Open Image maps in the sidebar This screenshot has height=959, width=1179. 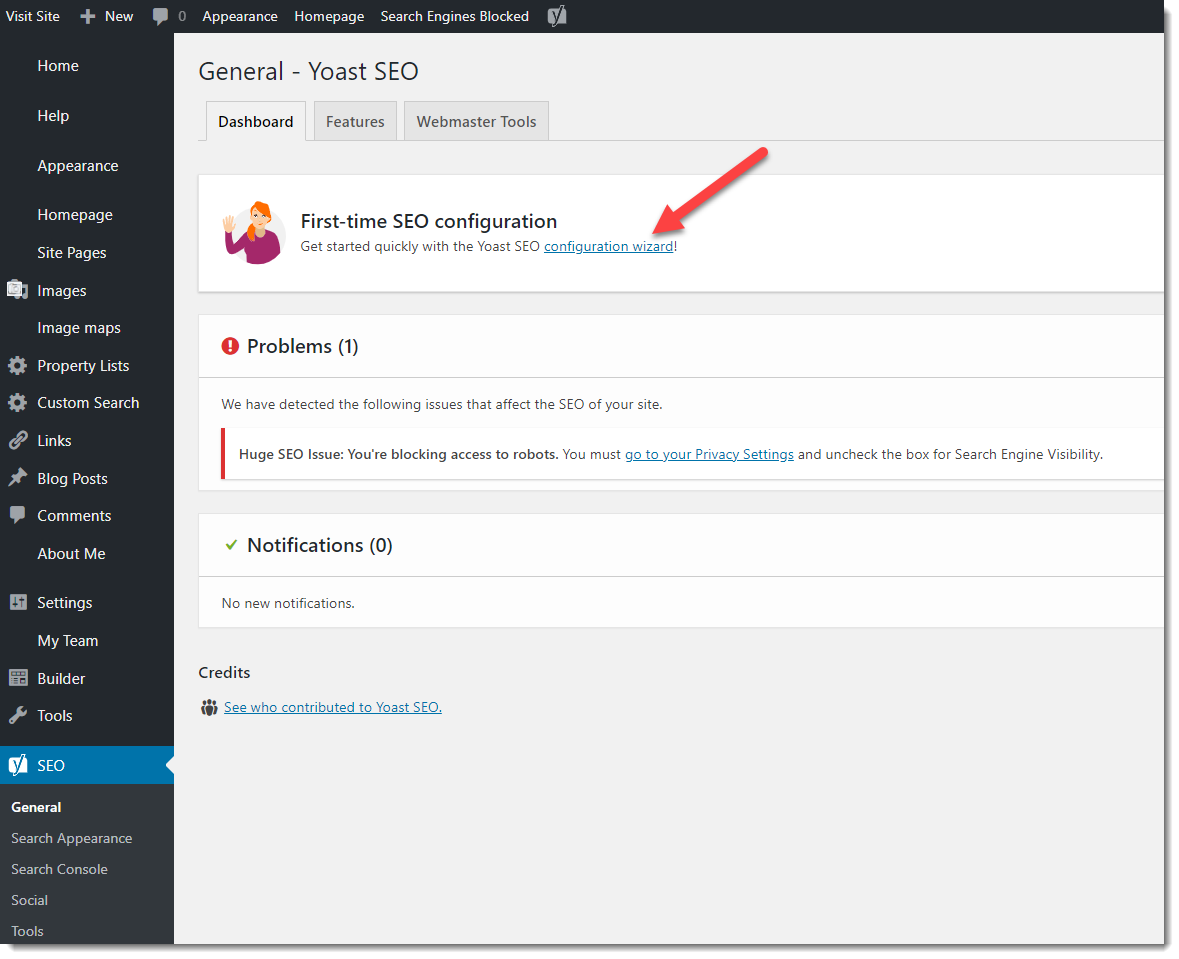tap(79, 328)
